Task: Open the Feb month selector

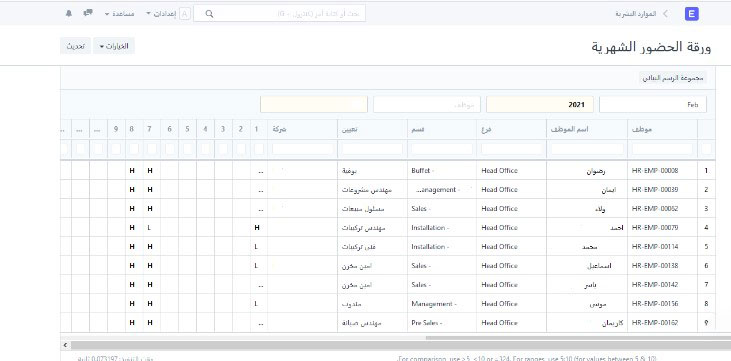Action: 653,104
